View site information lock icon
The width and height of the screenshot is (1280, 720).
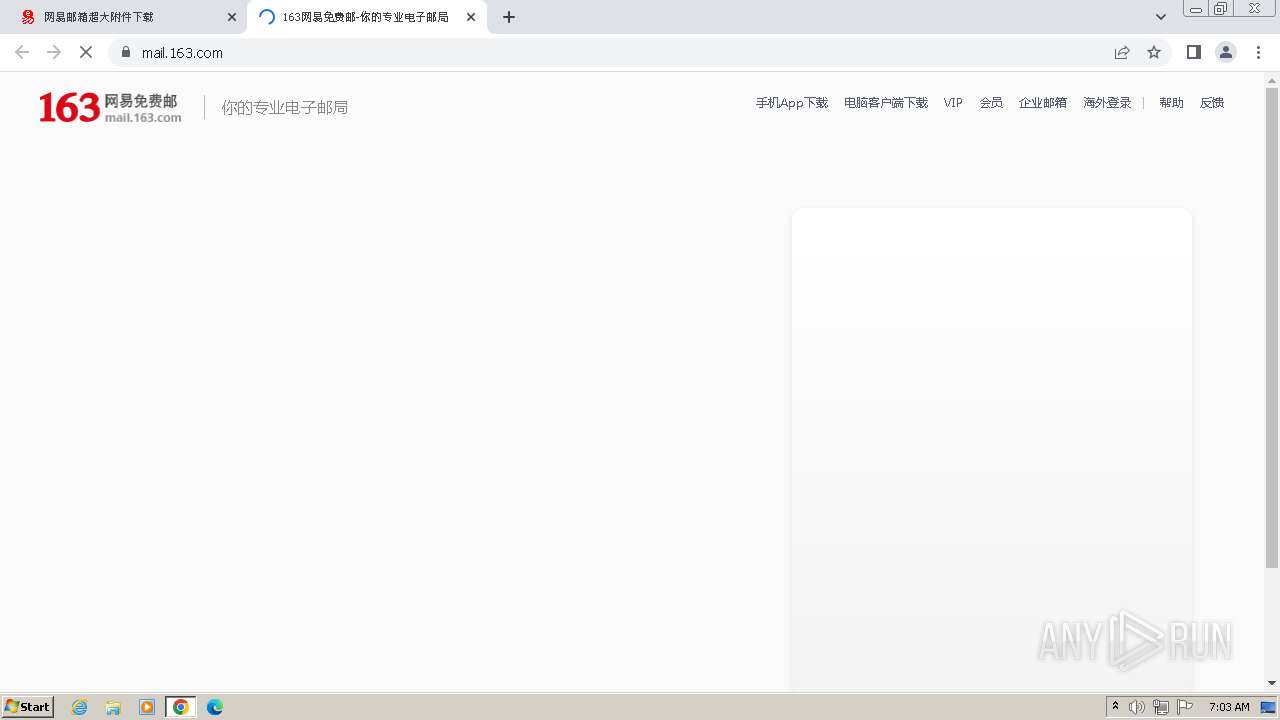126,52
